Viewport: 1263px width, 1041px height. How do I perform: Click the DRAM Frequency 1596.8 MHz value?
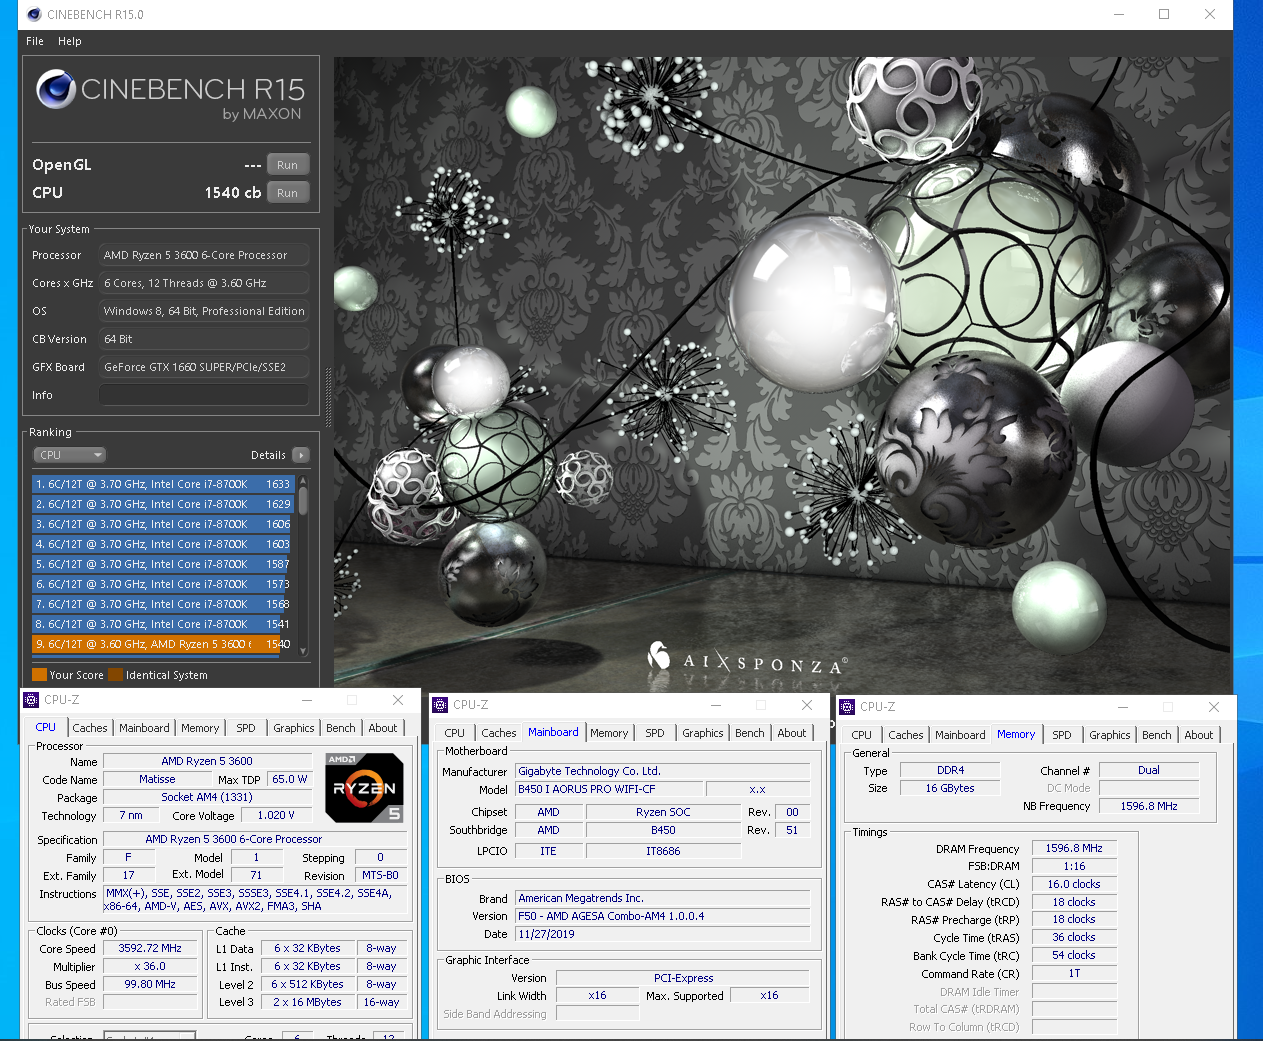point(1074,848)
